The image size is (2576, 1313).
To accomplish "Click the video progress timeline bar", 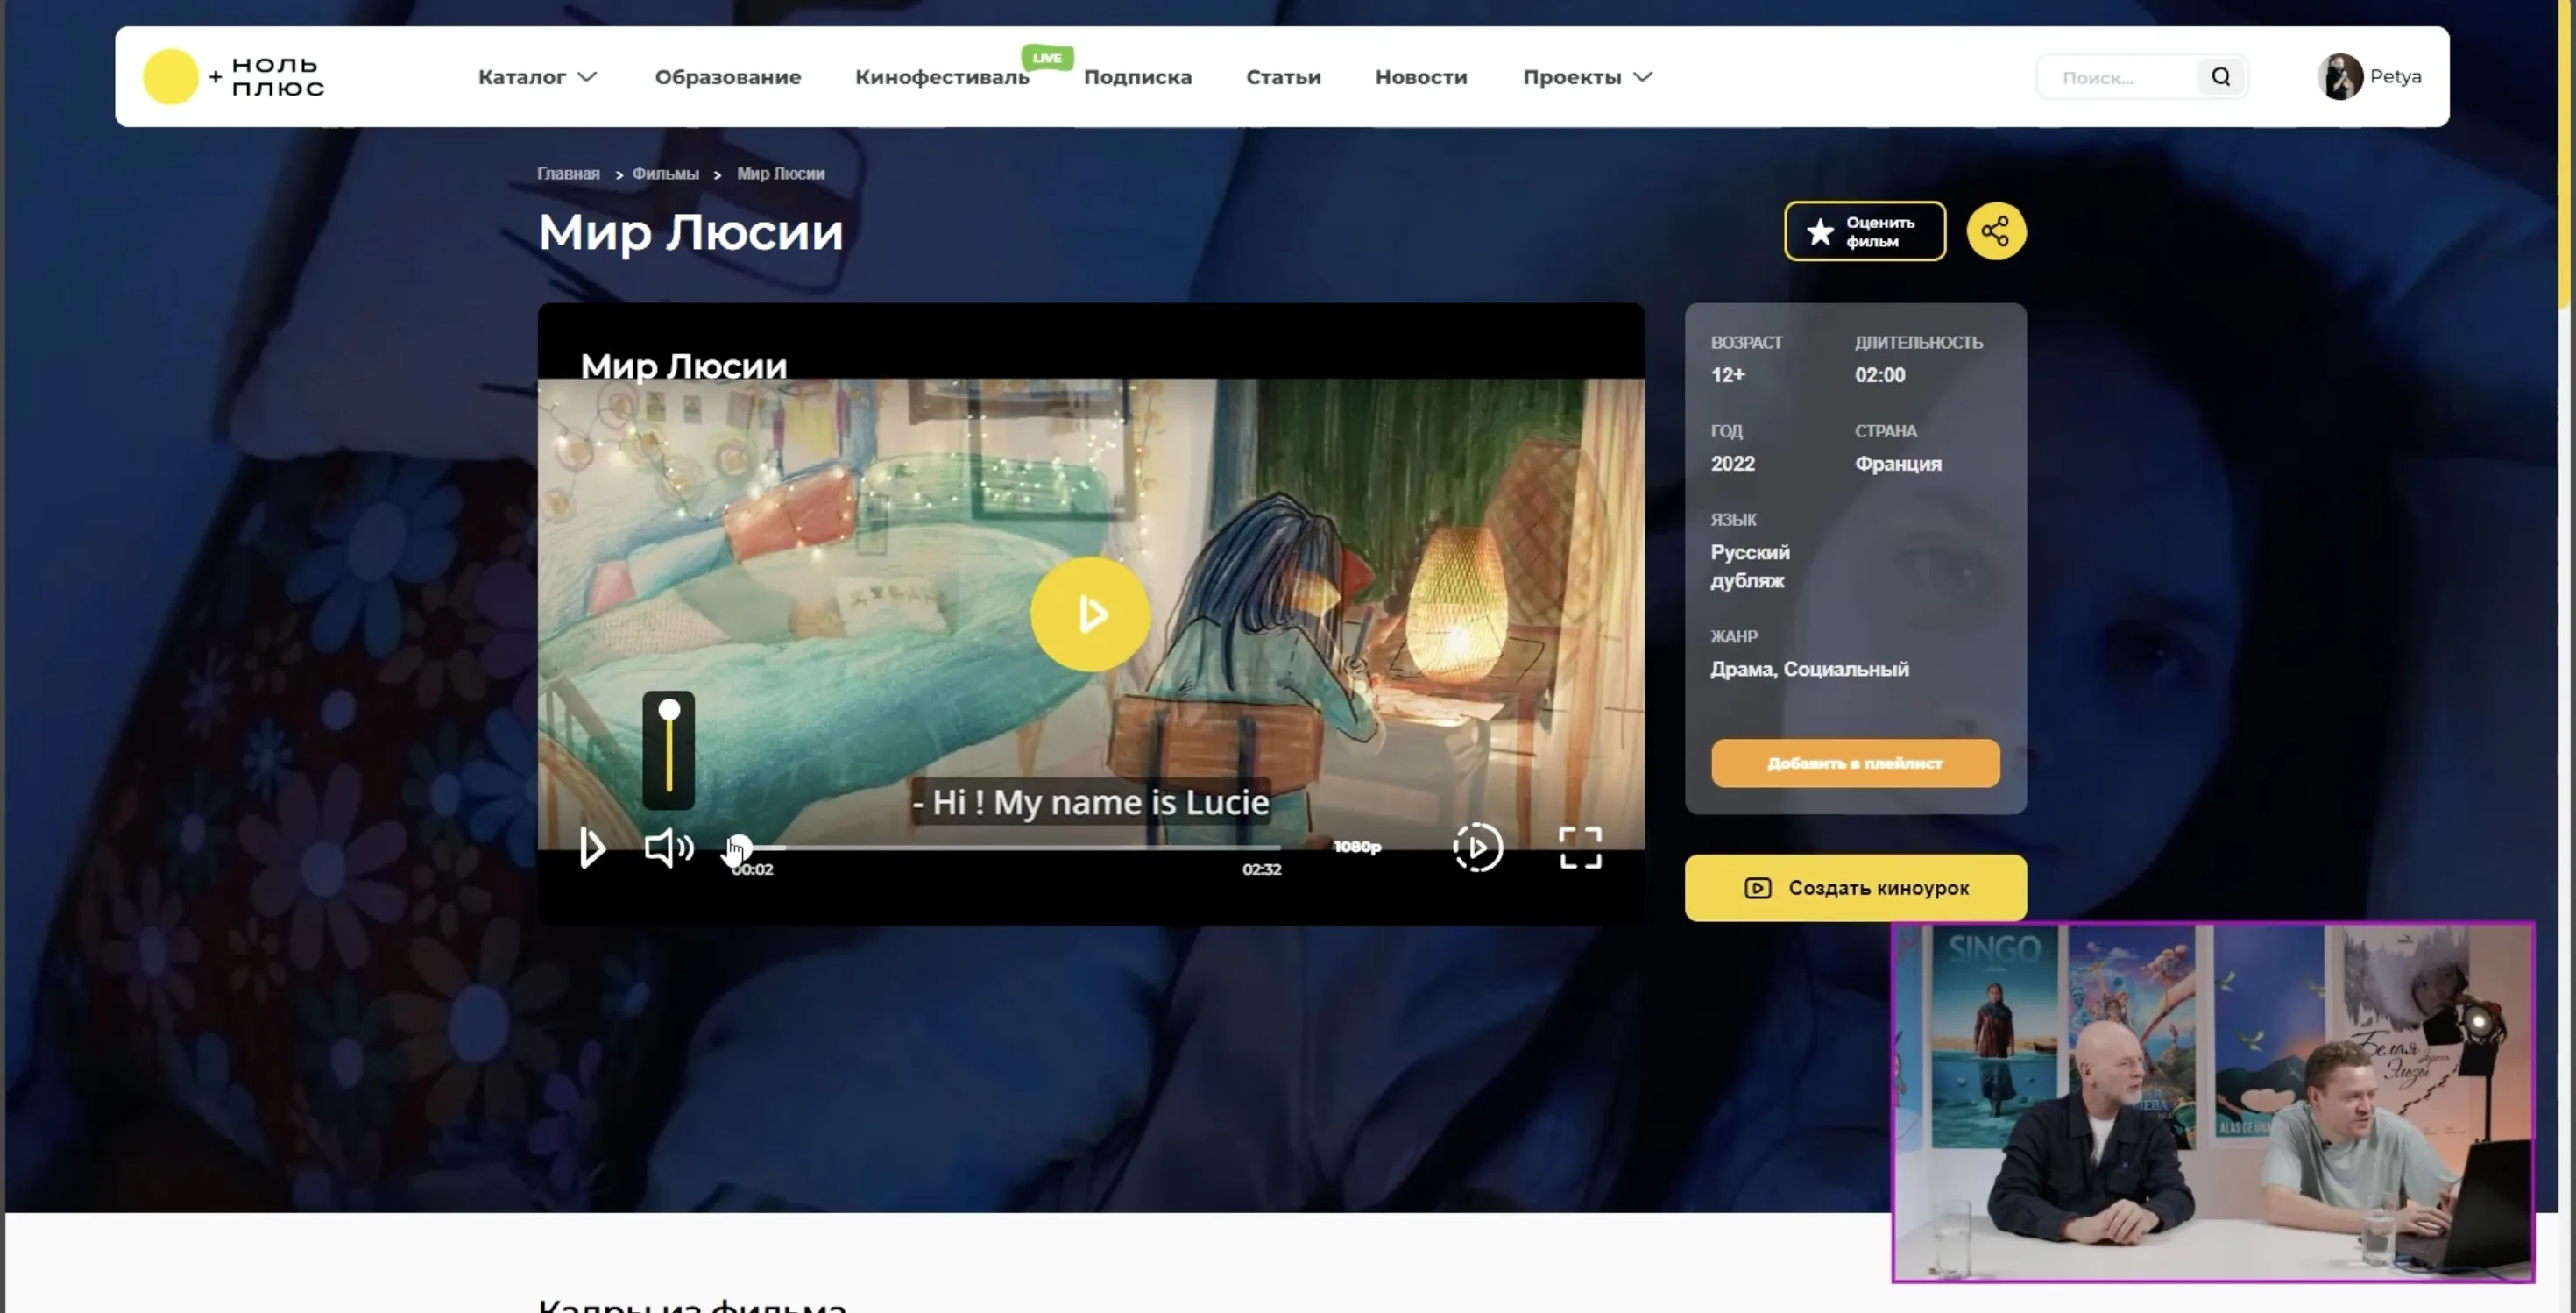I will [1010, 848].
